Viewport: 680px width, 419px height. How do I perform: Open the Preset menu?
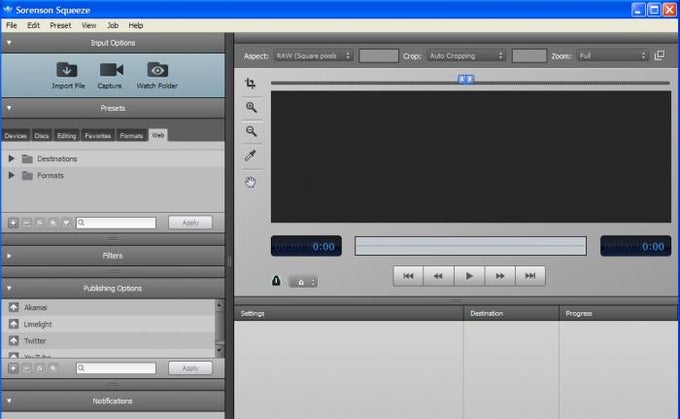(x=60, y=25)
